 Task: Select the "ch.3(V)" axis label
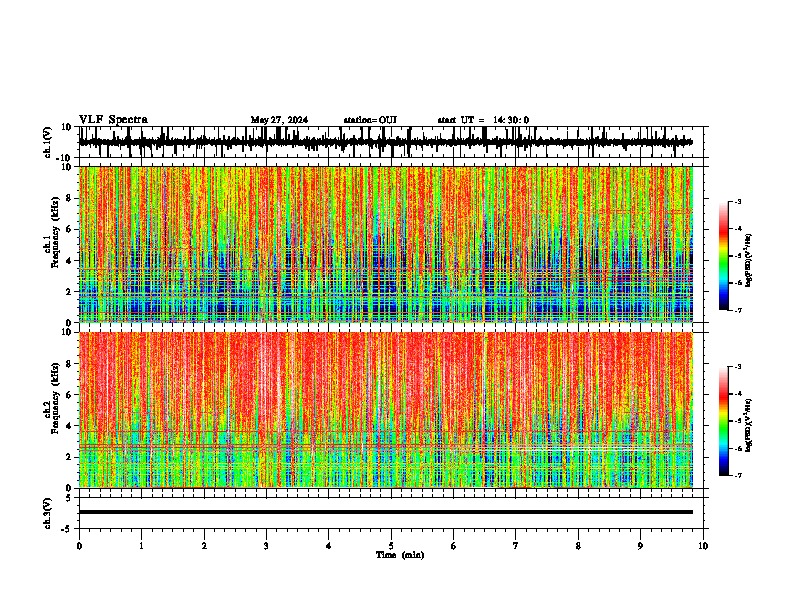click(x=48, y=513)
